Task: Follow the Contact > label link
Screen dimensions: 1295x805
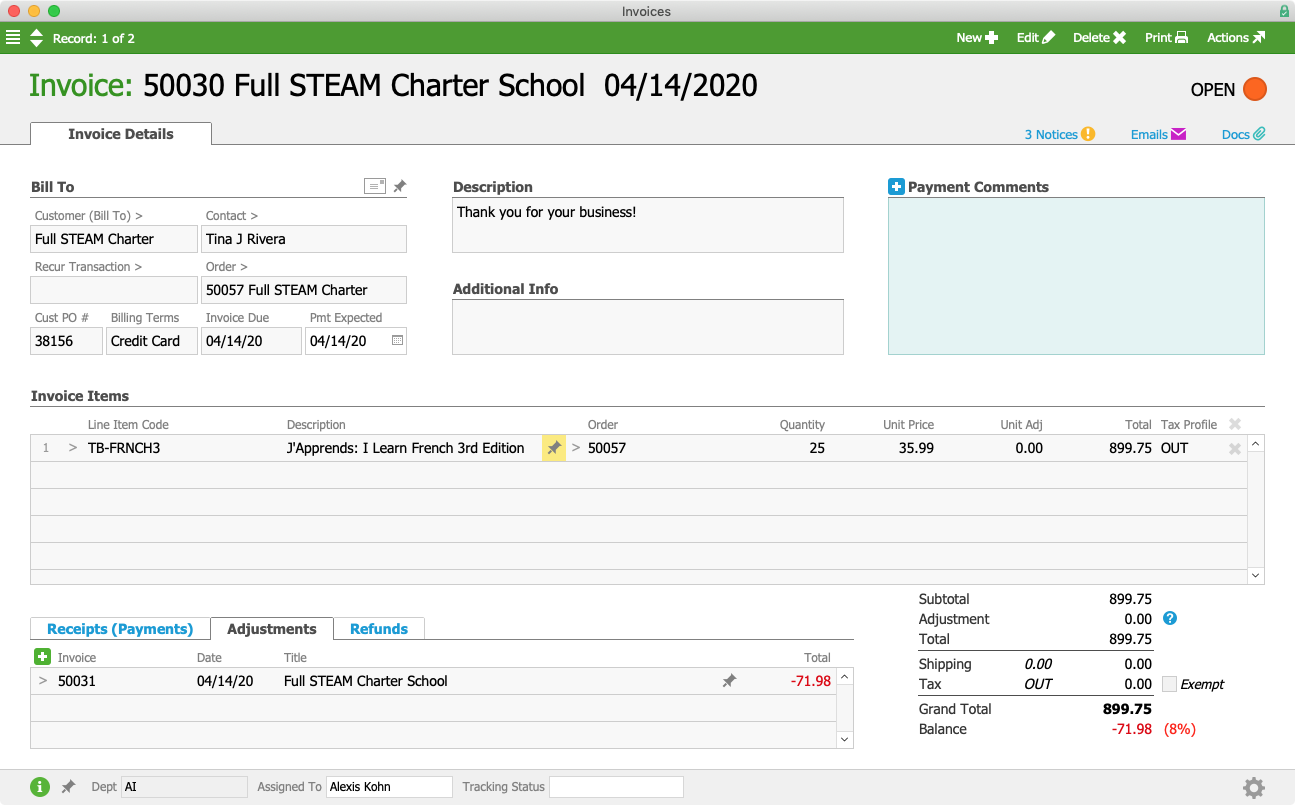Action: 232,215
